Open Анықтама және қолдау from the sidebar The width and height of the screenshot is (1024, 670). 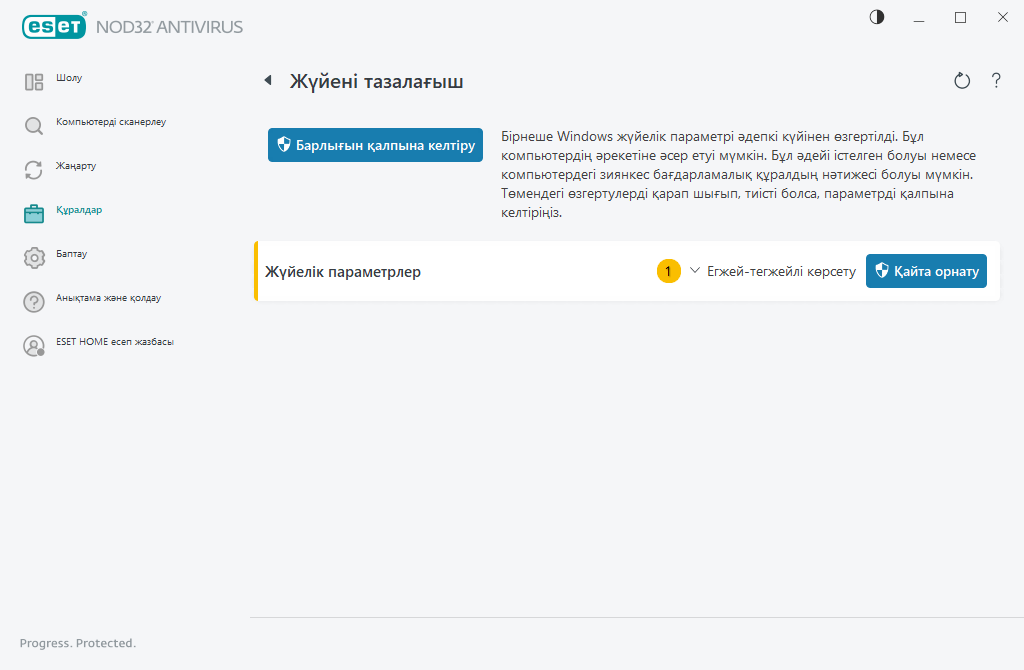pos(108,298)
